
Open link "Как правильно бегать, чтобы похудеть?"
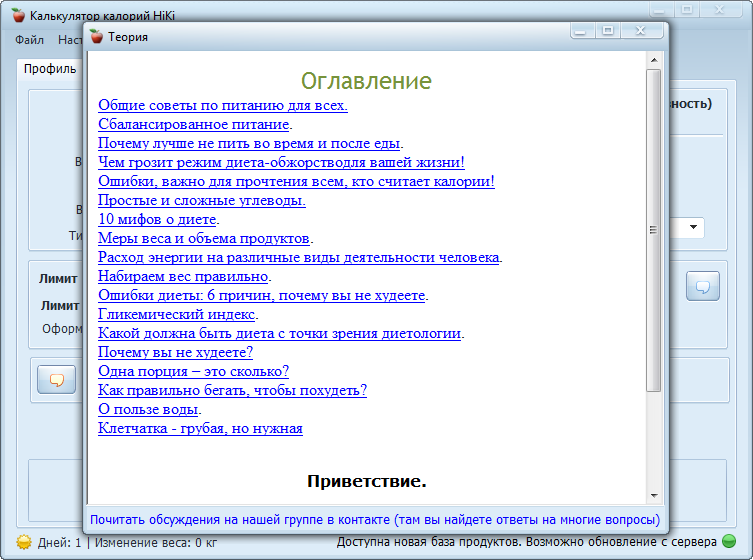(x=232, y=390)
